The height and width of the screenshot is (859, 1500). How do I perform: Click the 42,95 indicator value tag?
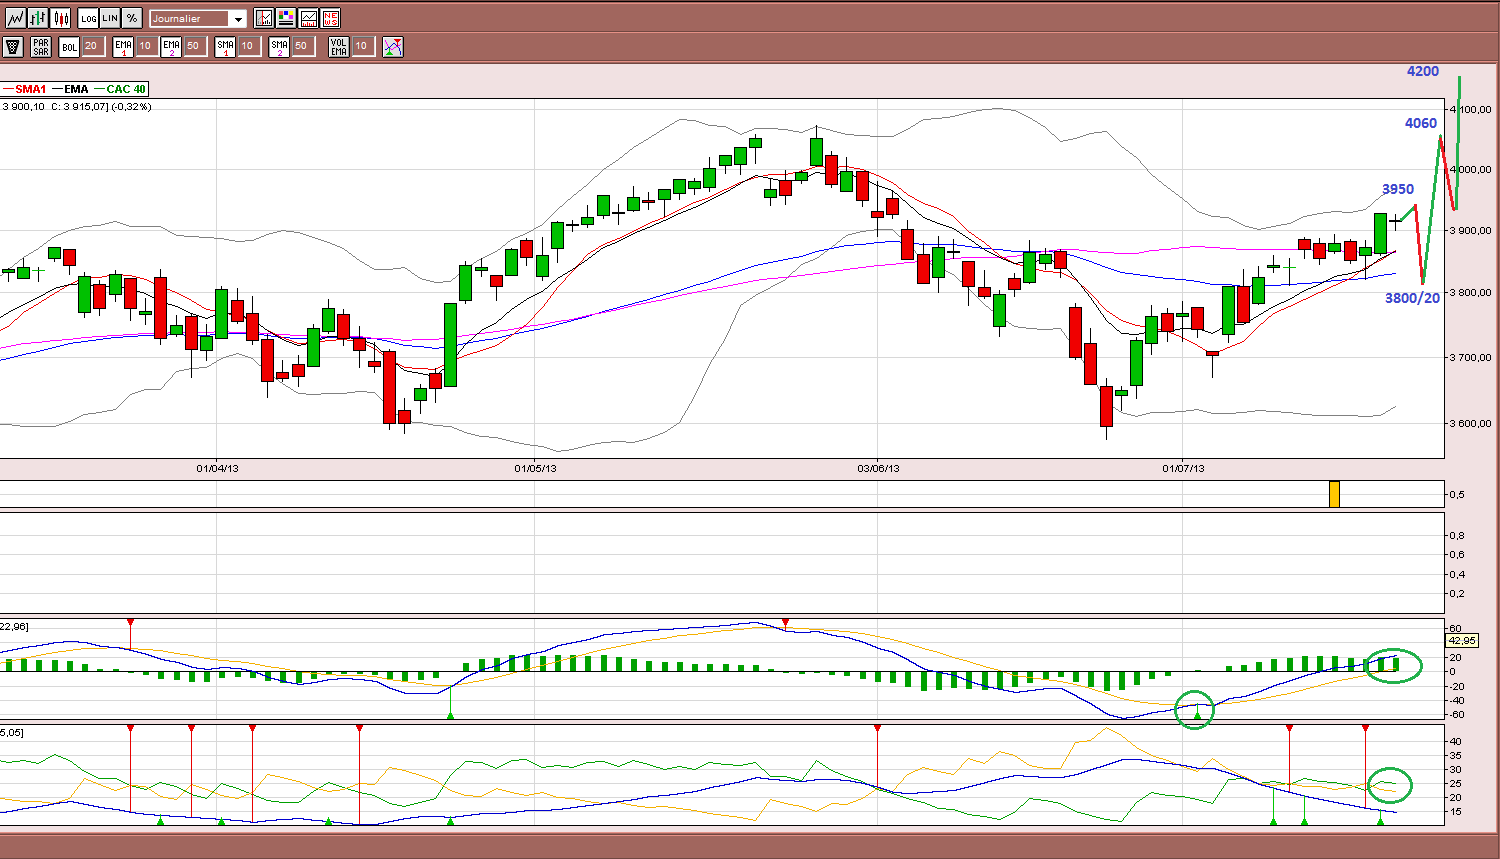point(1461,640)
